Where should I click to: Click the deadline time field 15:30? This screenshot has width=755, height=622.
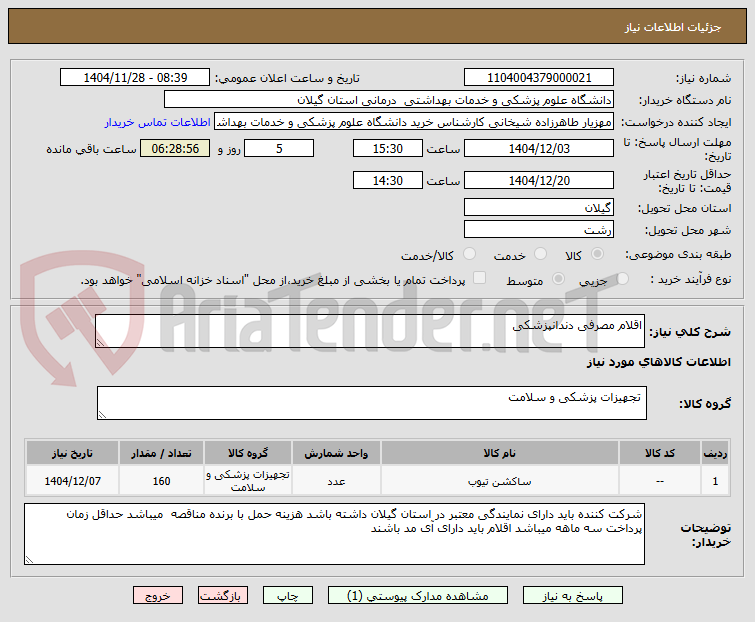pos(388,148)
